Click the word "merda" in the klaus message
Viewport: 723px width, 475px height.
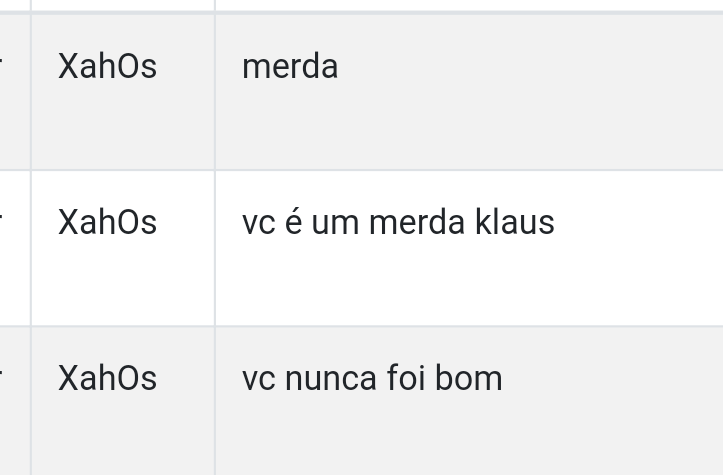point(417,222)
